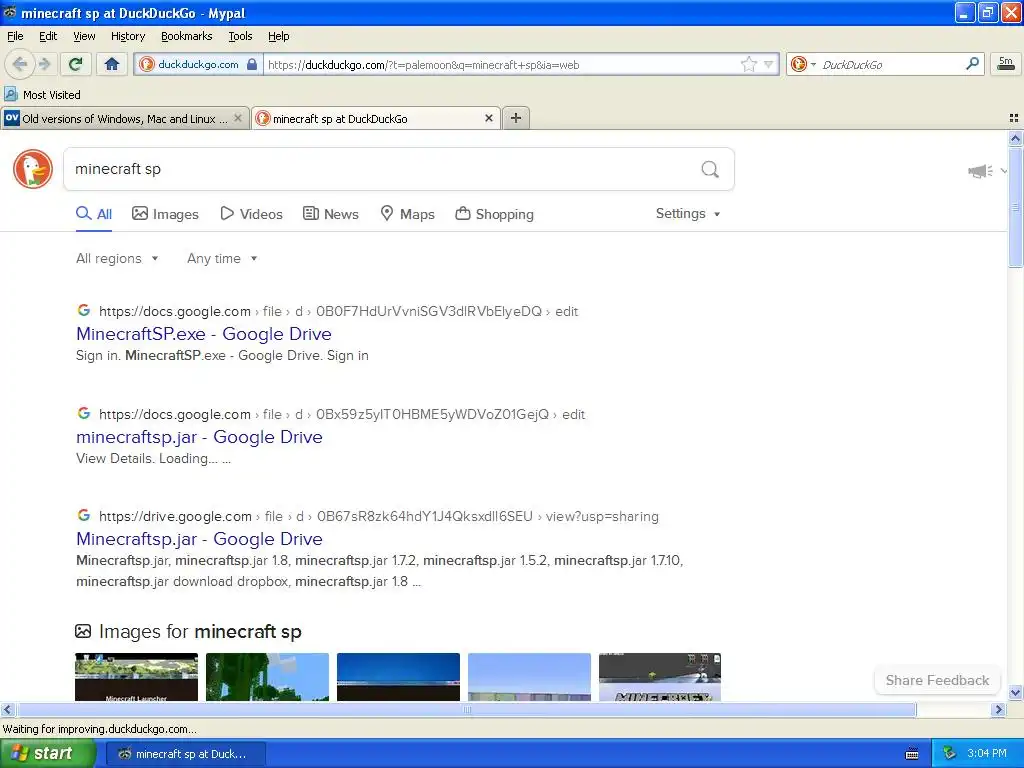Image resolution: width=1024 pixels, height=768 pixels.
Task: Open the All regions filter
Action: [x=118, y=258]
